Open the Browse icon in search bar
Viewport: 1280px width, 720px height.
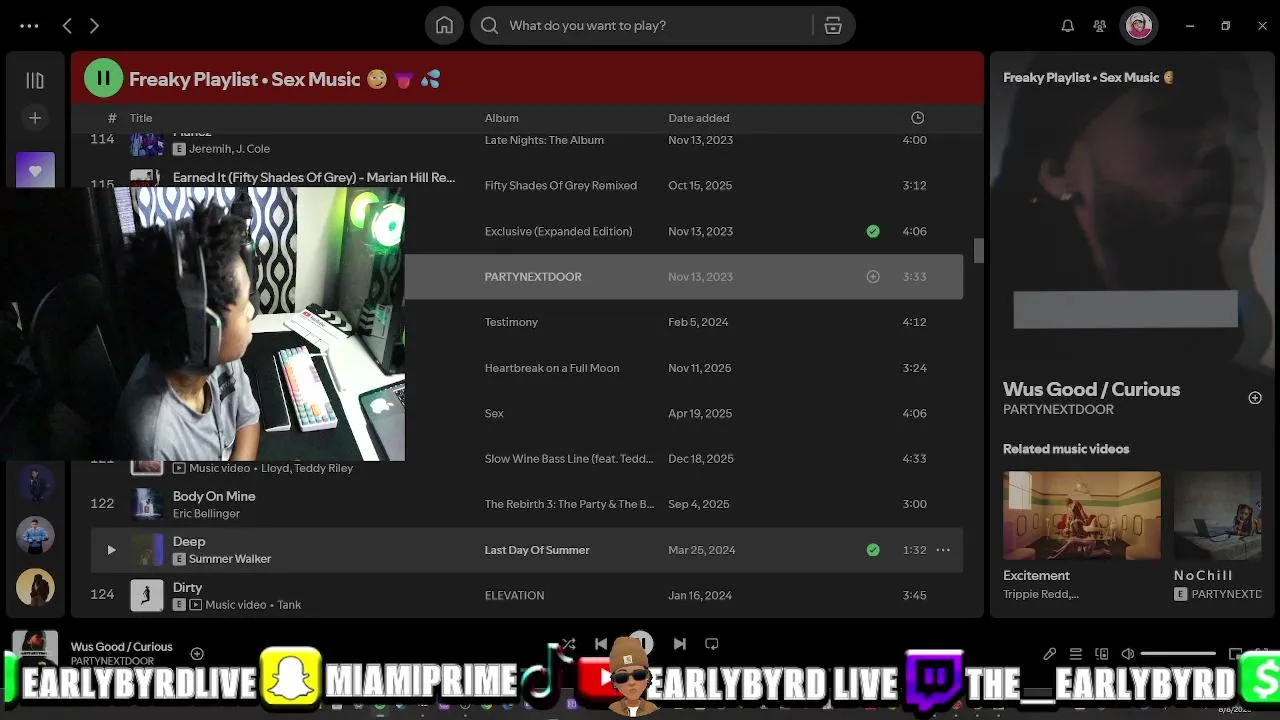(x=833, y=26)
